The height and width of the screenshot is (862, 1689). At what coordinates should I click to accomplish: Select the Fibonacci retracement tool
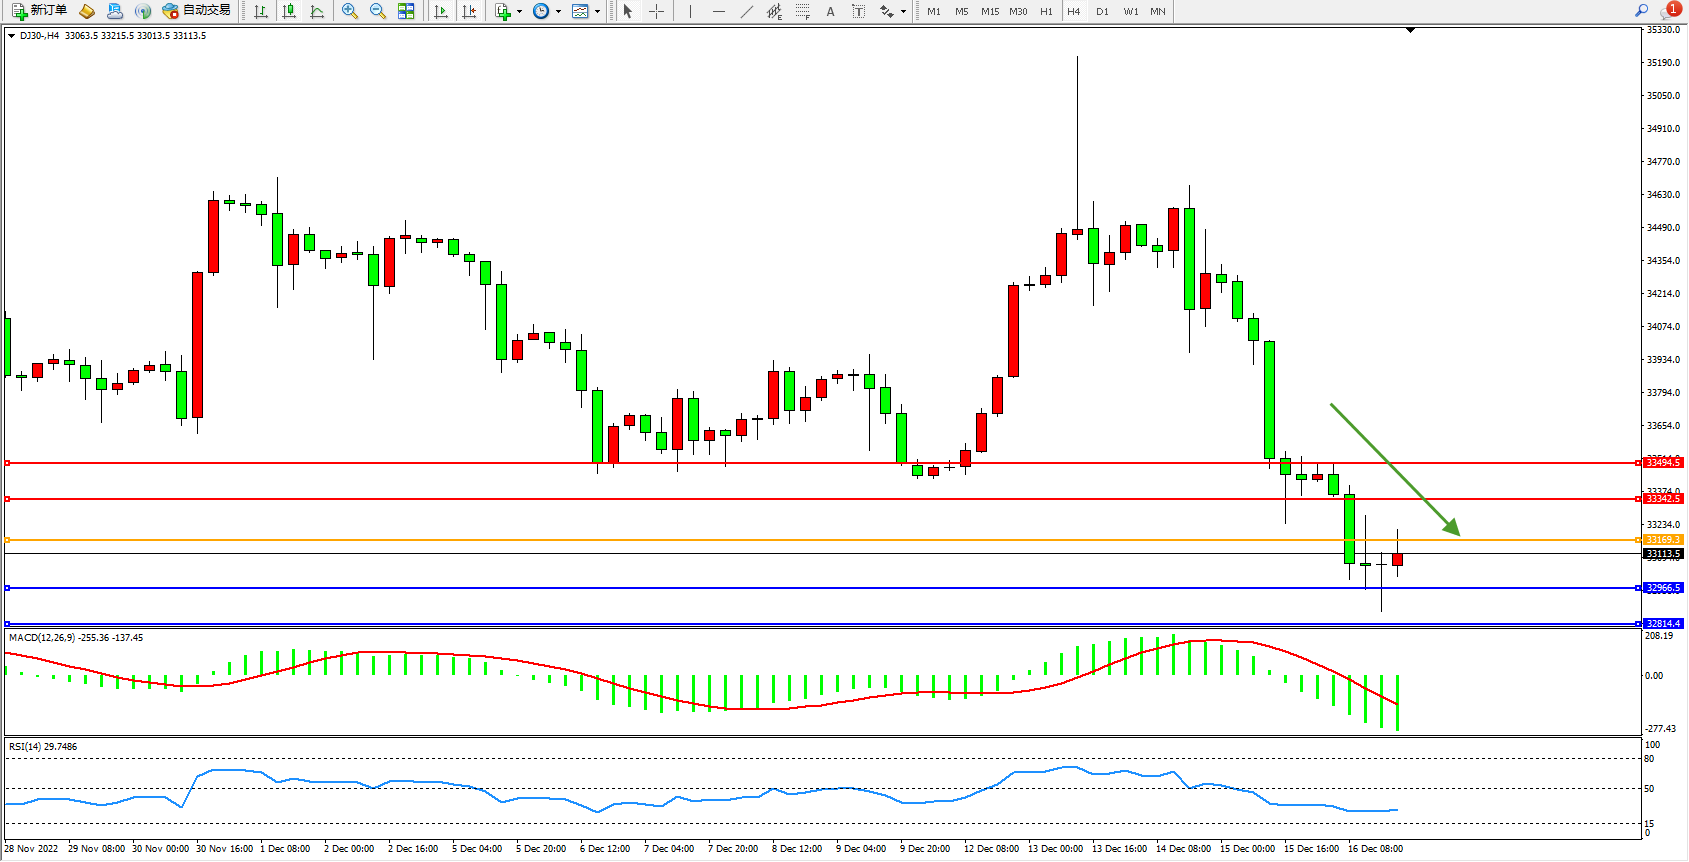(x=803, y=11)
